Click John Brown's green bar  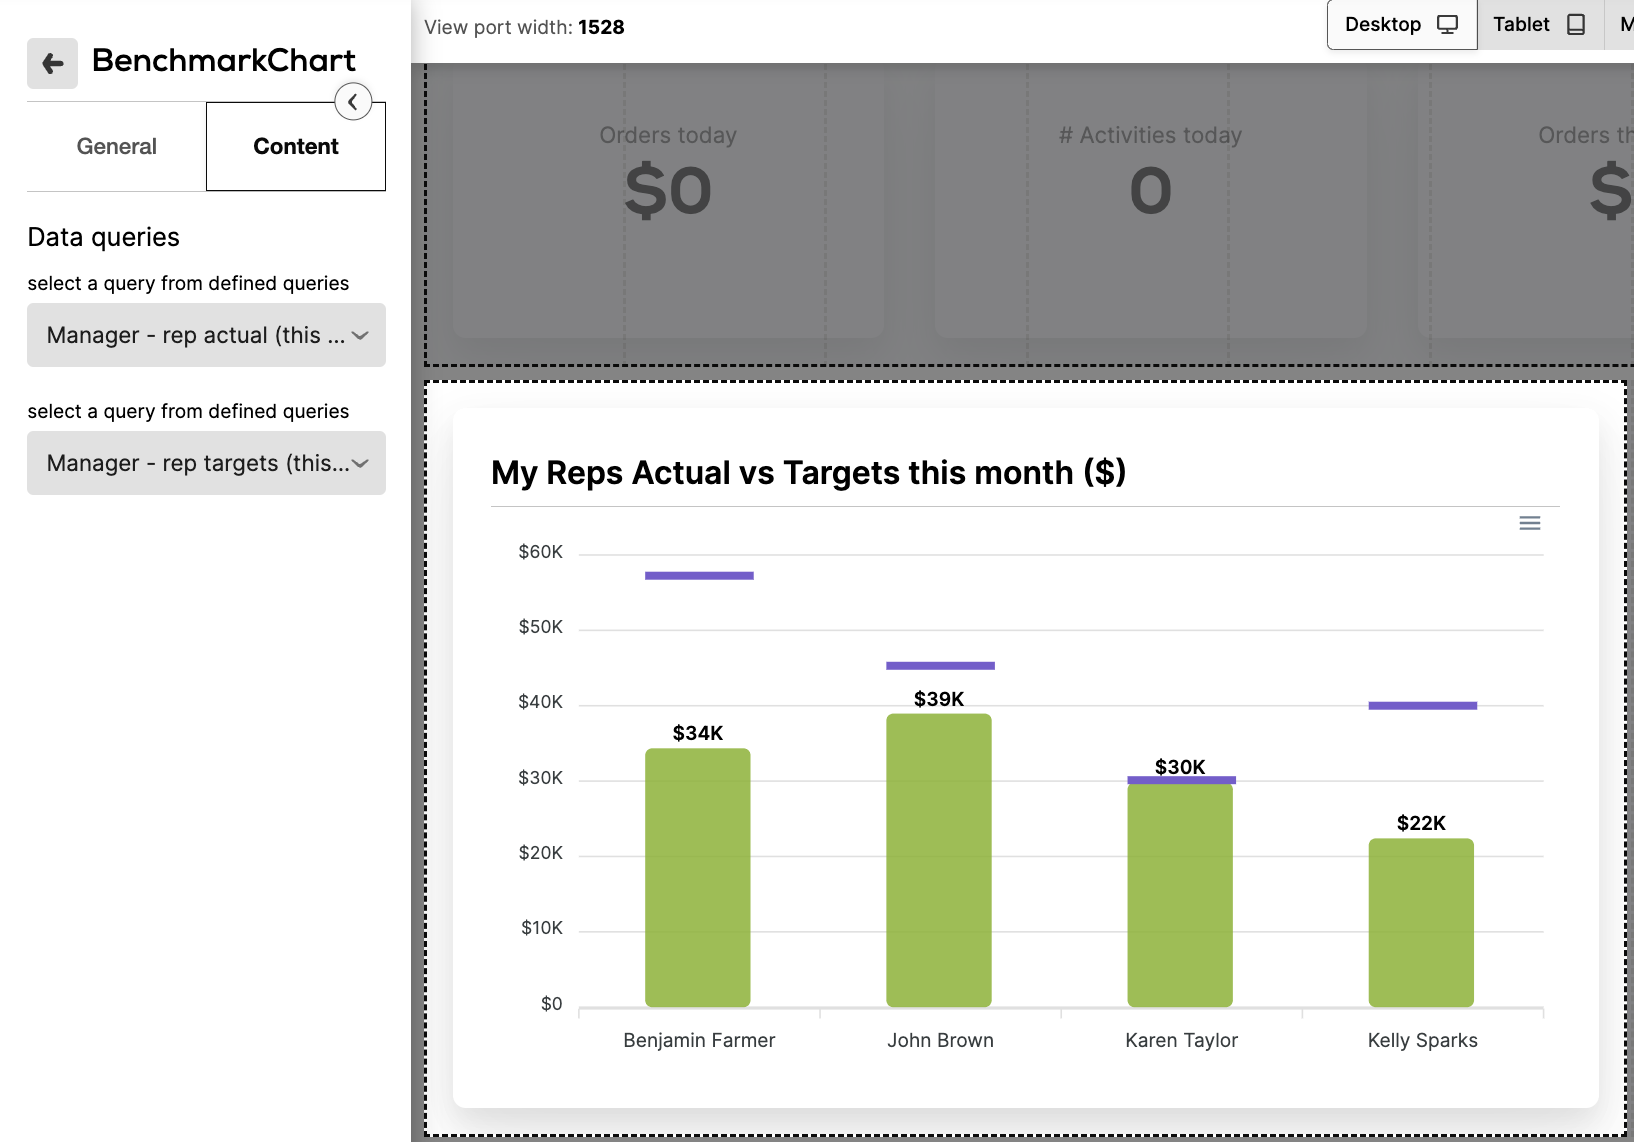939,860
